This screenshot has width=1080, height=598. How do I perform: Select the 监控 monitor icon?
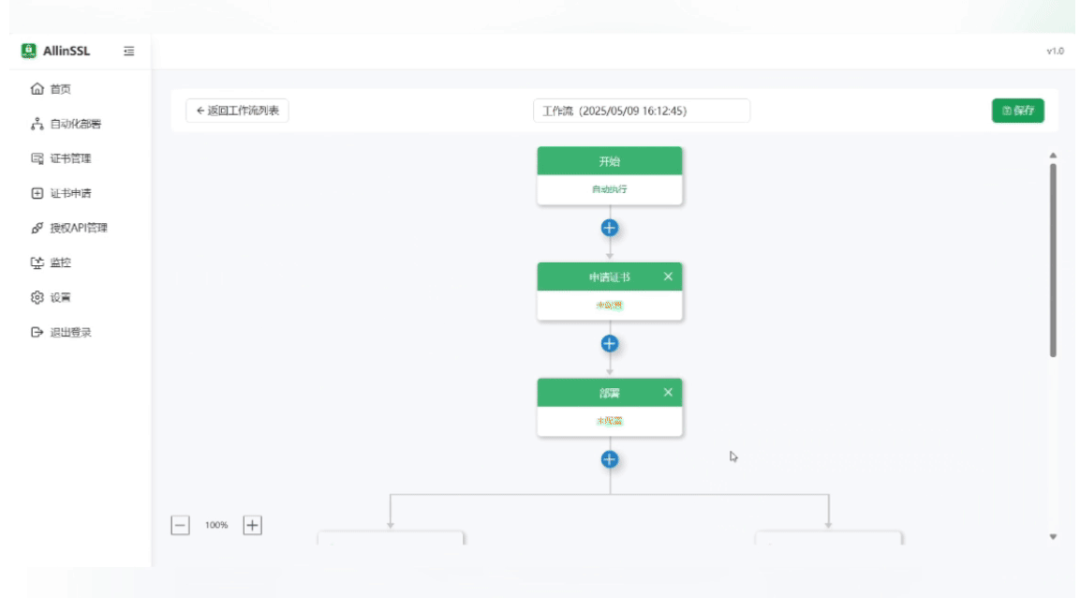37,263
